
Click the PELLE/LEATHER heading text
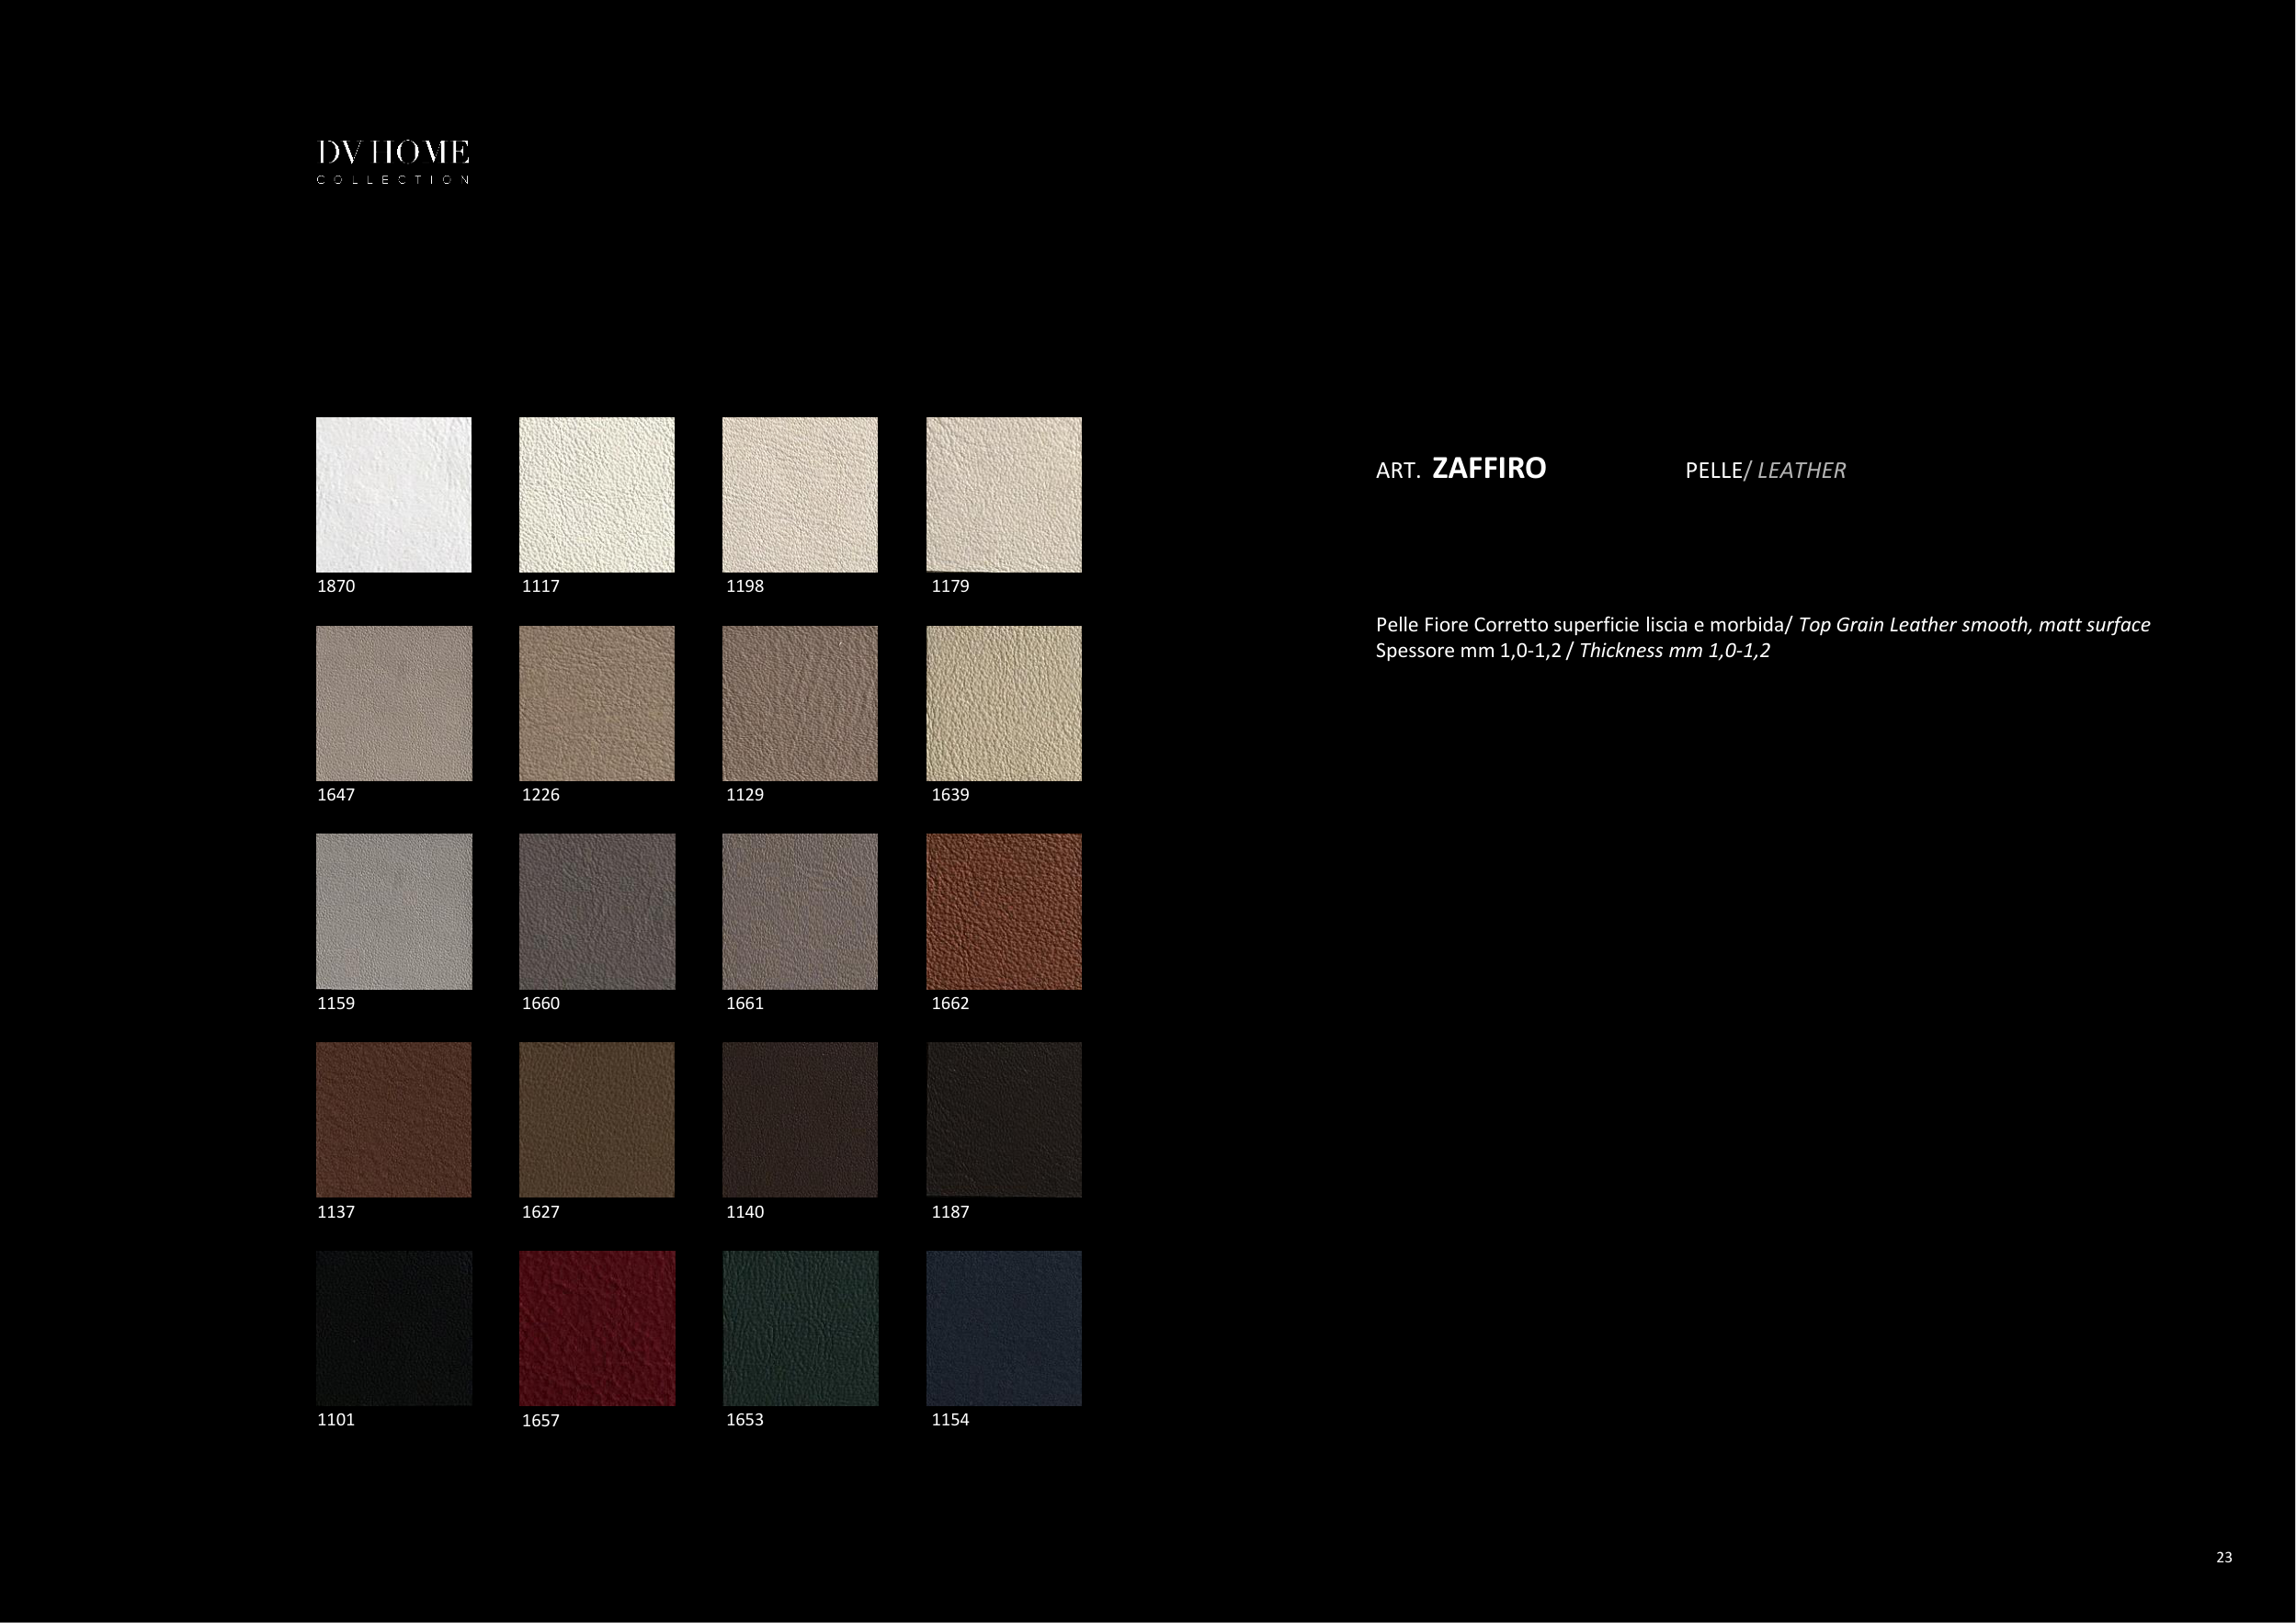pyautogui.click(x=1764, y=470)
